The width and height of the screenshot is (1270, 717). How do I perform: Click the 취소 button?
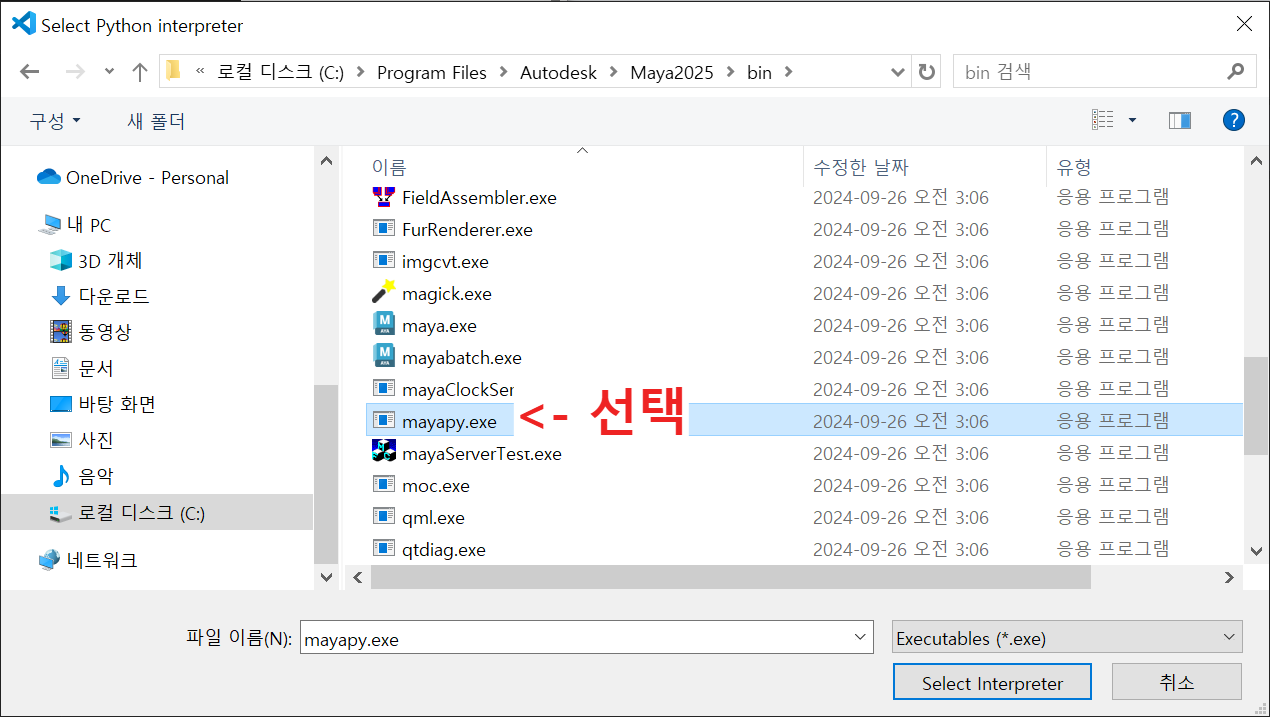point(1177,683)
